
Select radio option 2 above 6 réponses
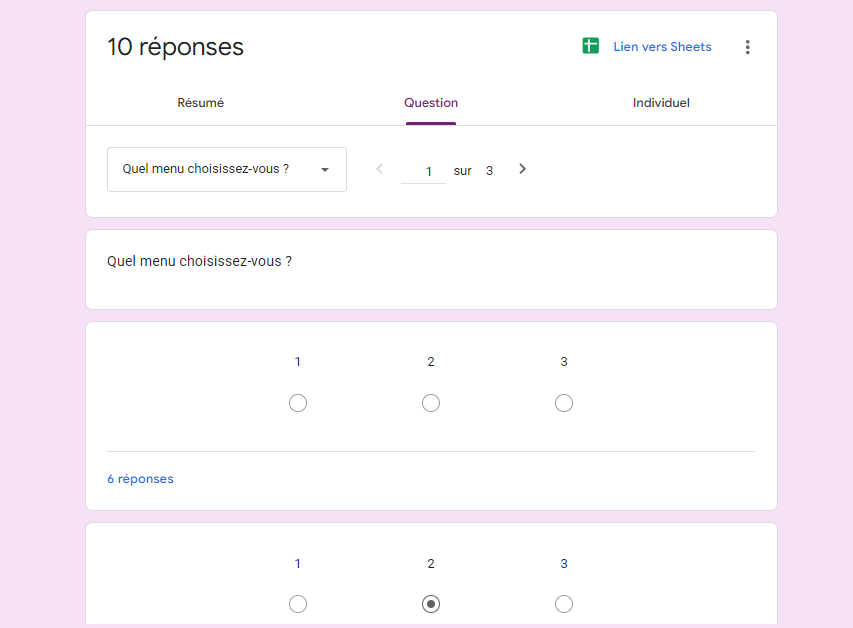(x=431, y=403)
